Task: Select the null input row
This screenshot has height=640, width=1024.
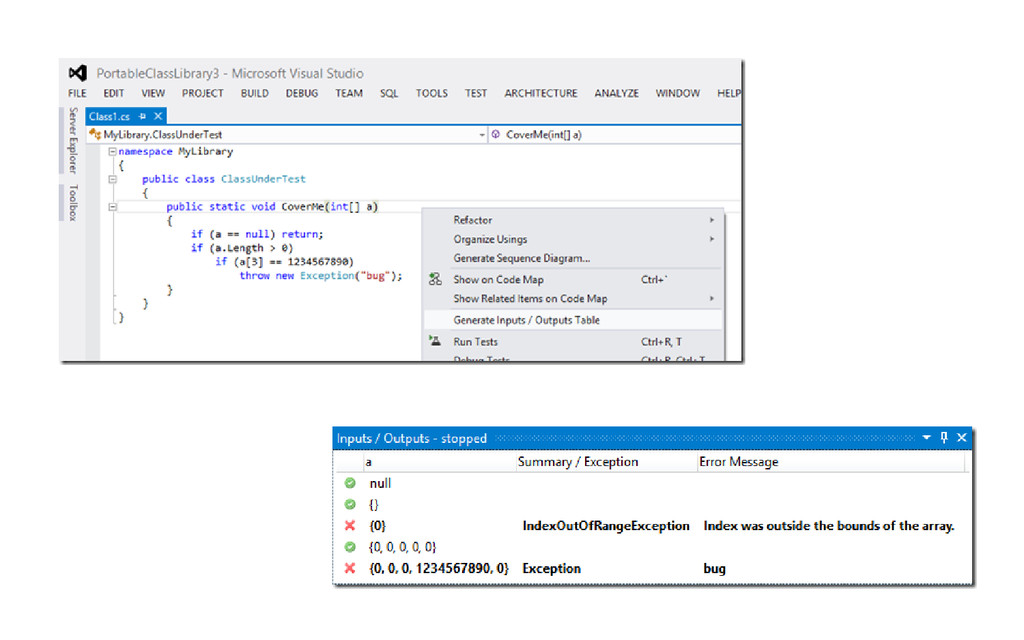Action: click(652, 483)
